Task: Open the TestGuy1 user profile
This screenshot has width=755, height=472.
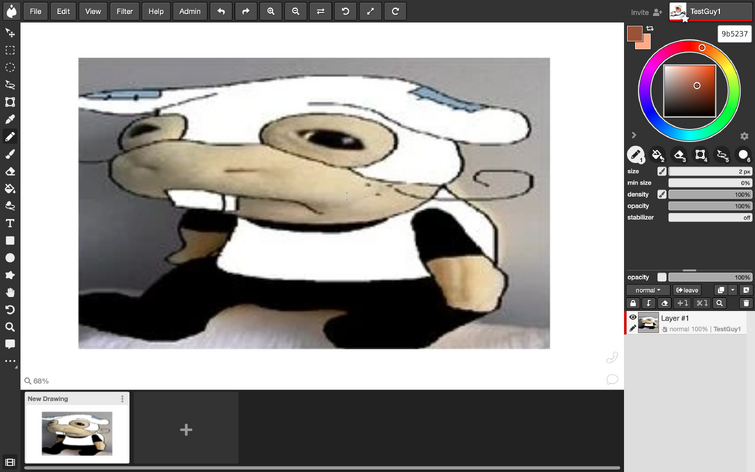Action: [711, 12]
